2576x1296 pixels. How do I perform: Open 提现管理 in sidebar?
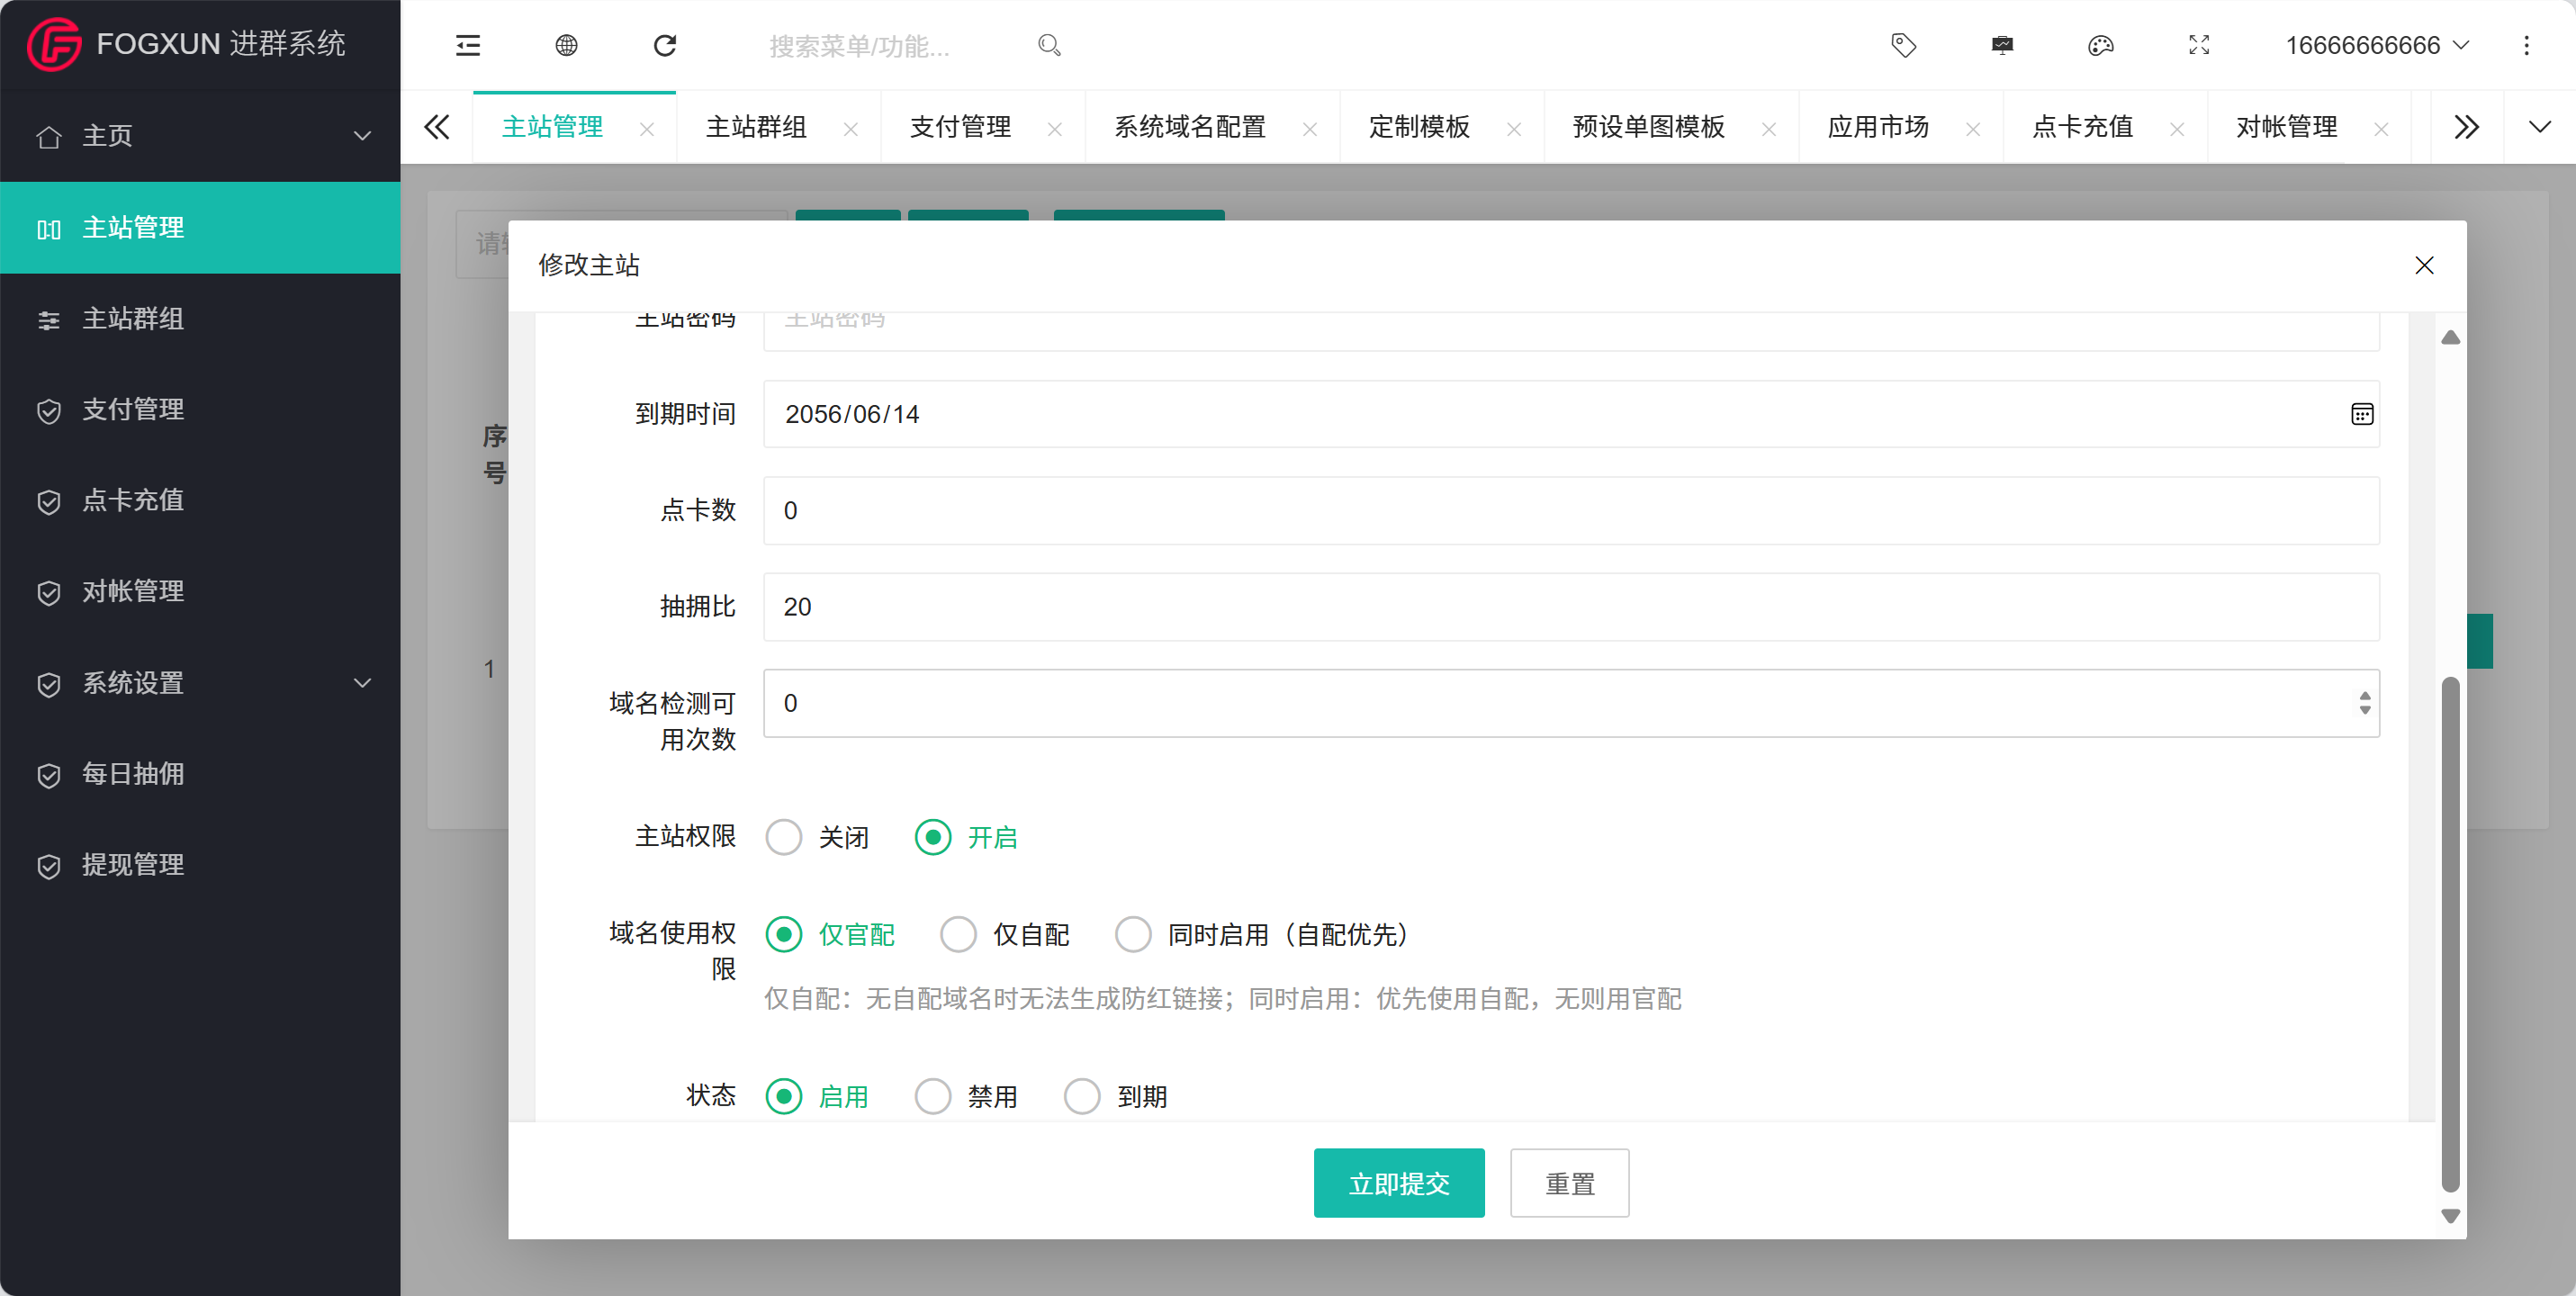tap(200, 865)
